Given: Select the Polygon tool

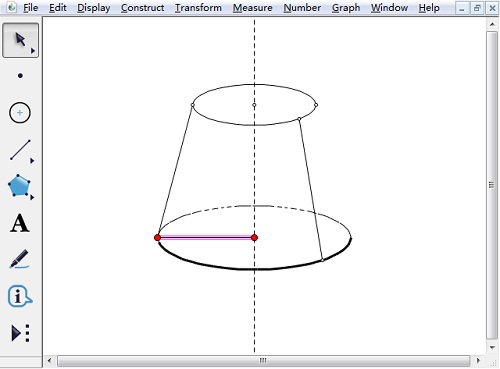Looking at the screenshot, I should click(19, 185).
